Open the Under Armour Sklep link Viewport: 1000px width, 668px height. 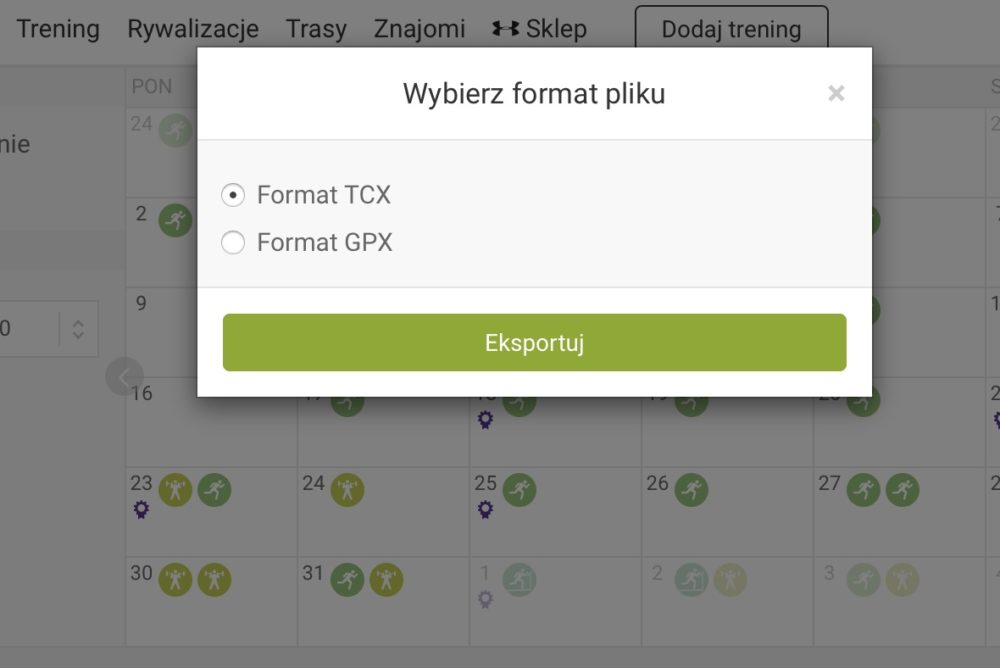(540, 29)
